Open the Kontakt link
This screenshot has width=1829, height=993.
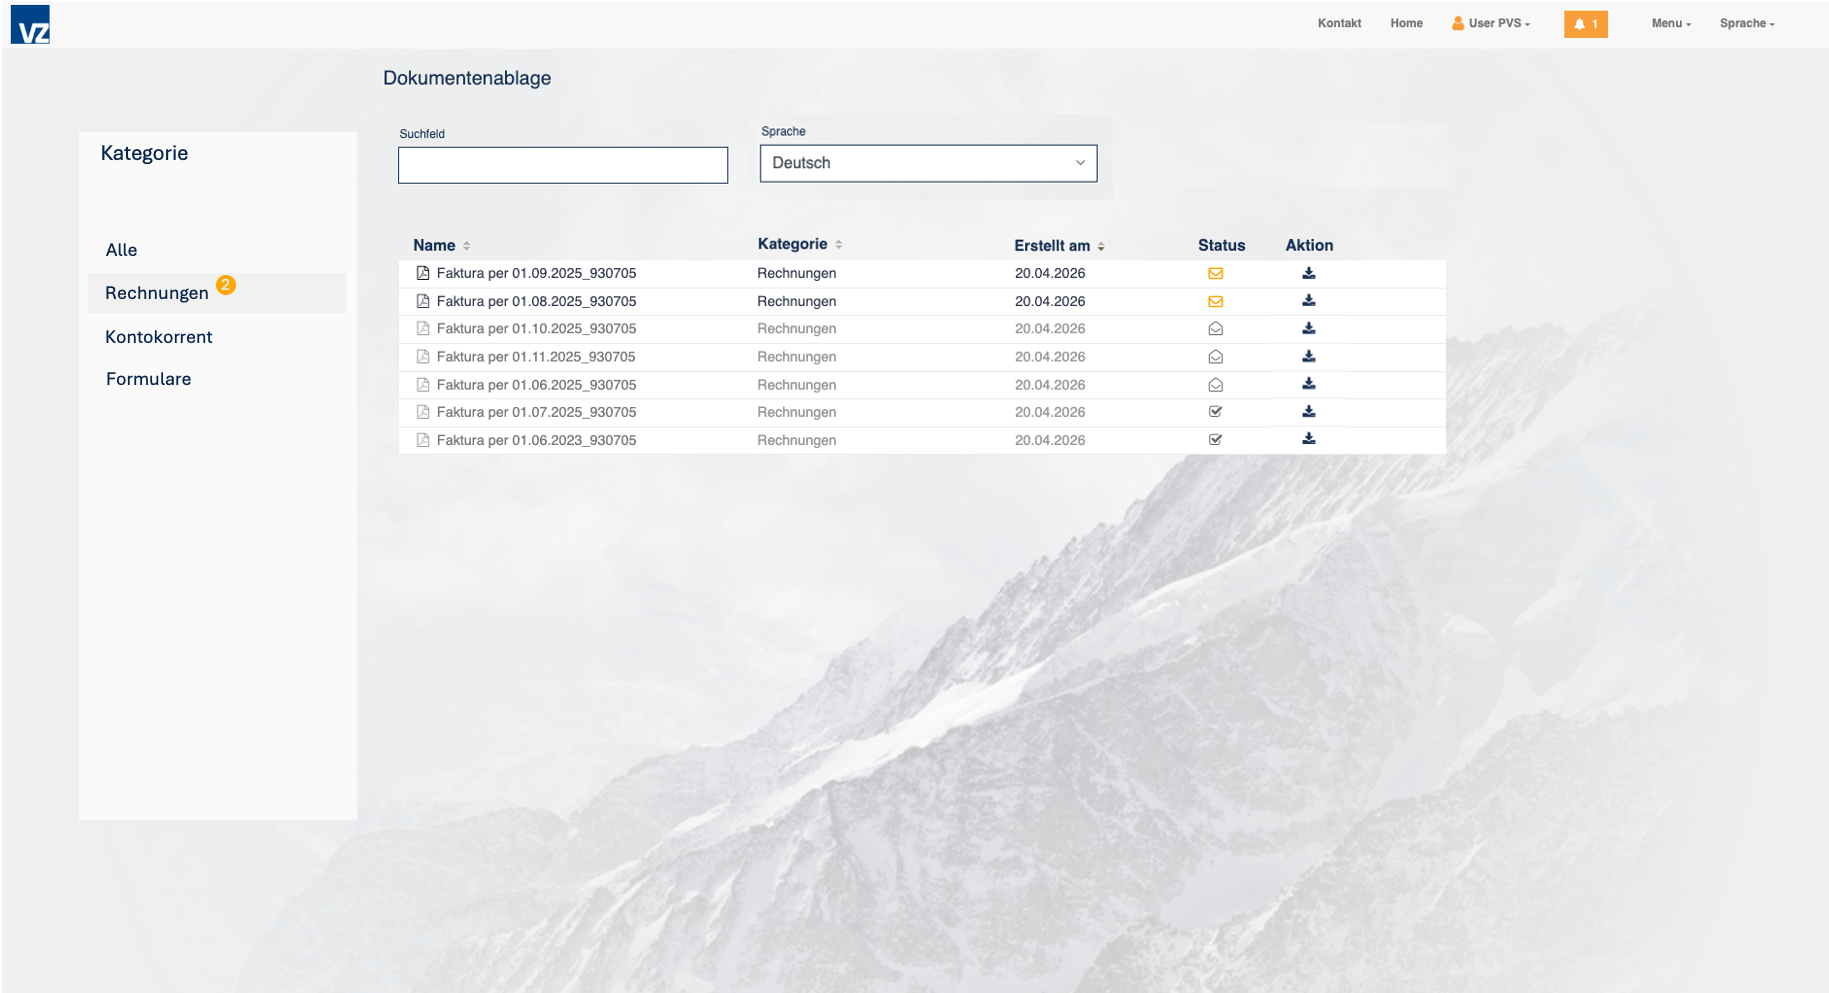1339,23
